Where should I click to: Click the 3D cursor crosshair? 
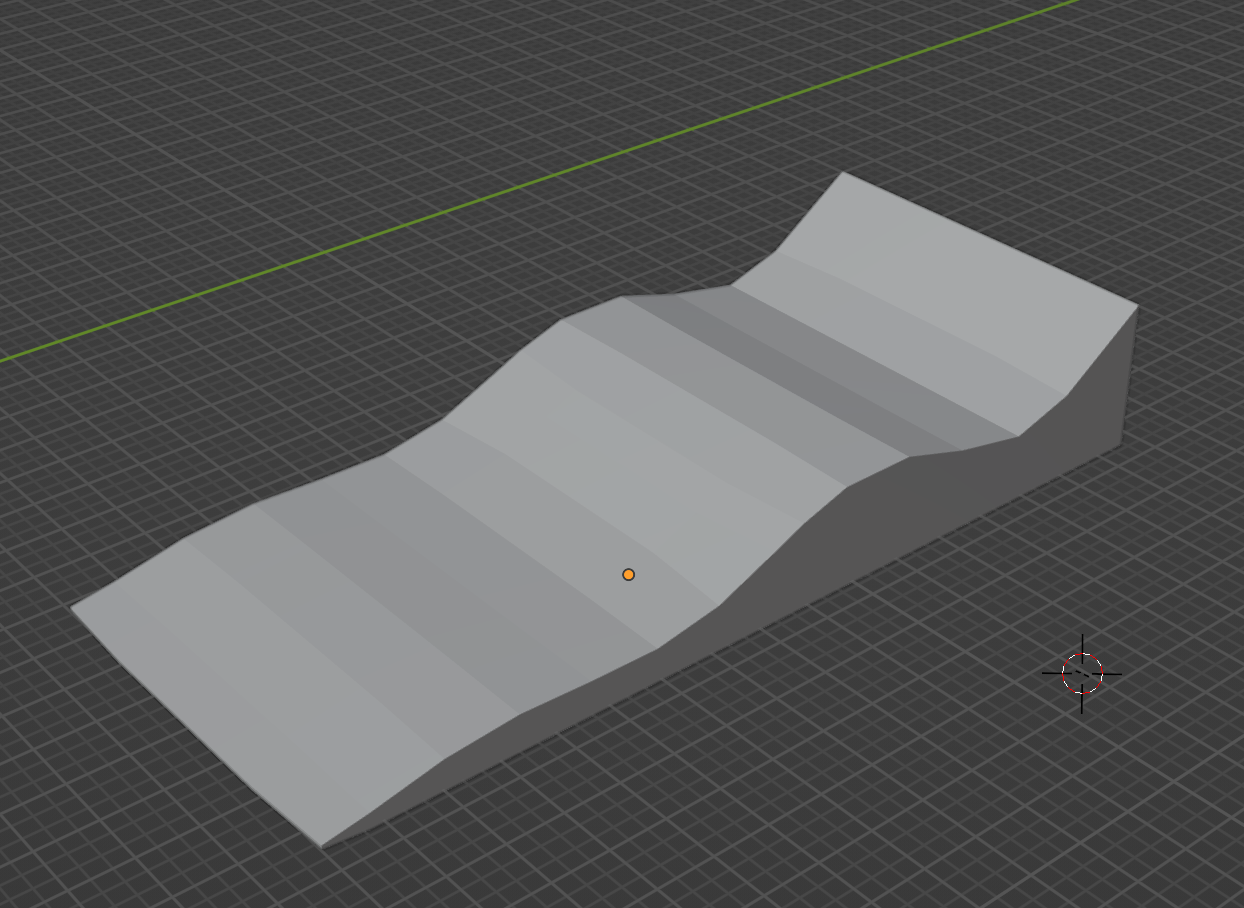pos(1082,674)
